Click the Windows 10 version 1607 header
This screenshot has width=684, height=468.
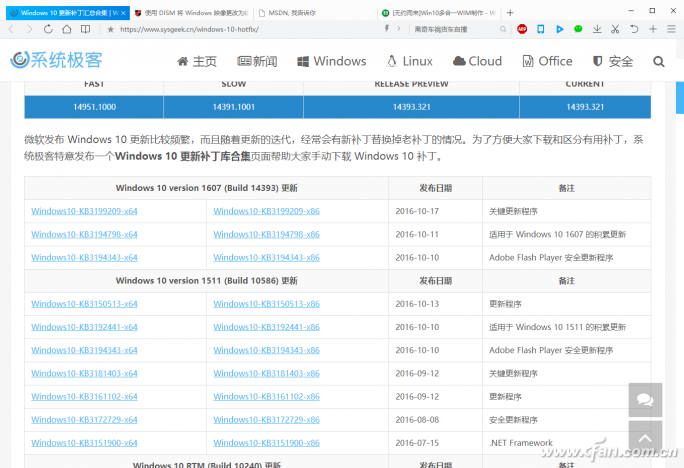206,188
